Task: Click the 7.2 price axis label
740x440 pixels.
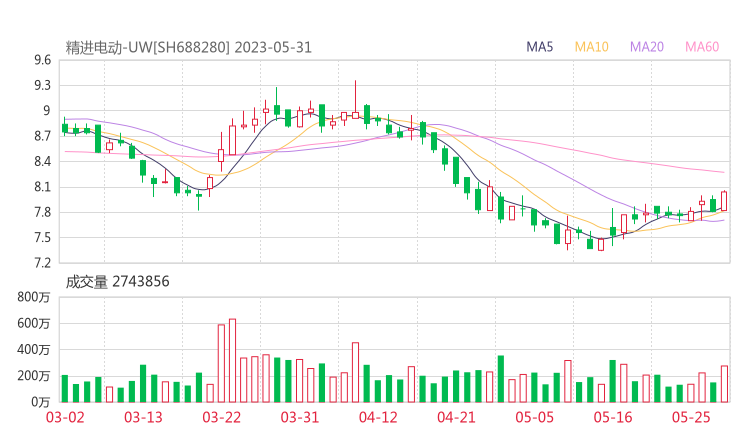Action: (x=42, y=263)
